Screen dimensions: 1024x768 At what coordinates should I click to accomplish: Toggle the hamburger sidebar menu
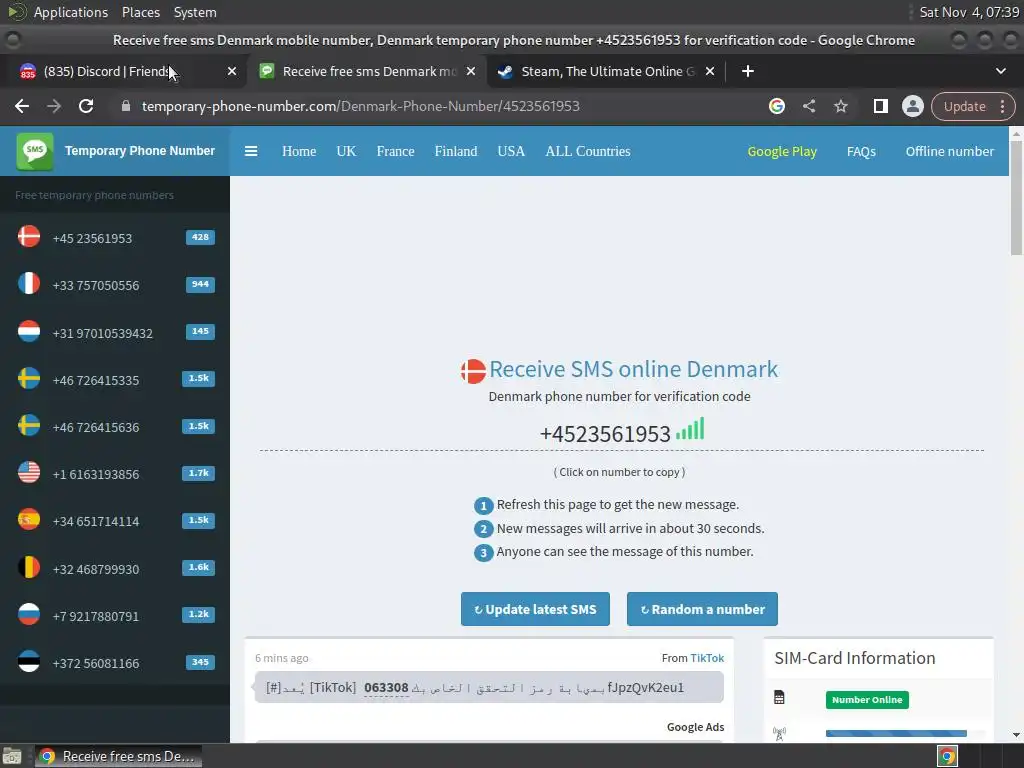coord(251,152)
